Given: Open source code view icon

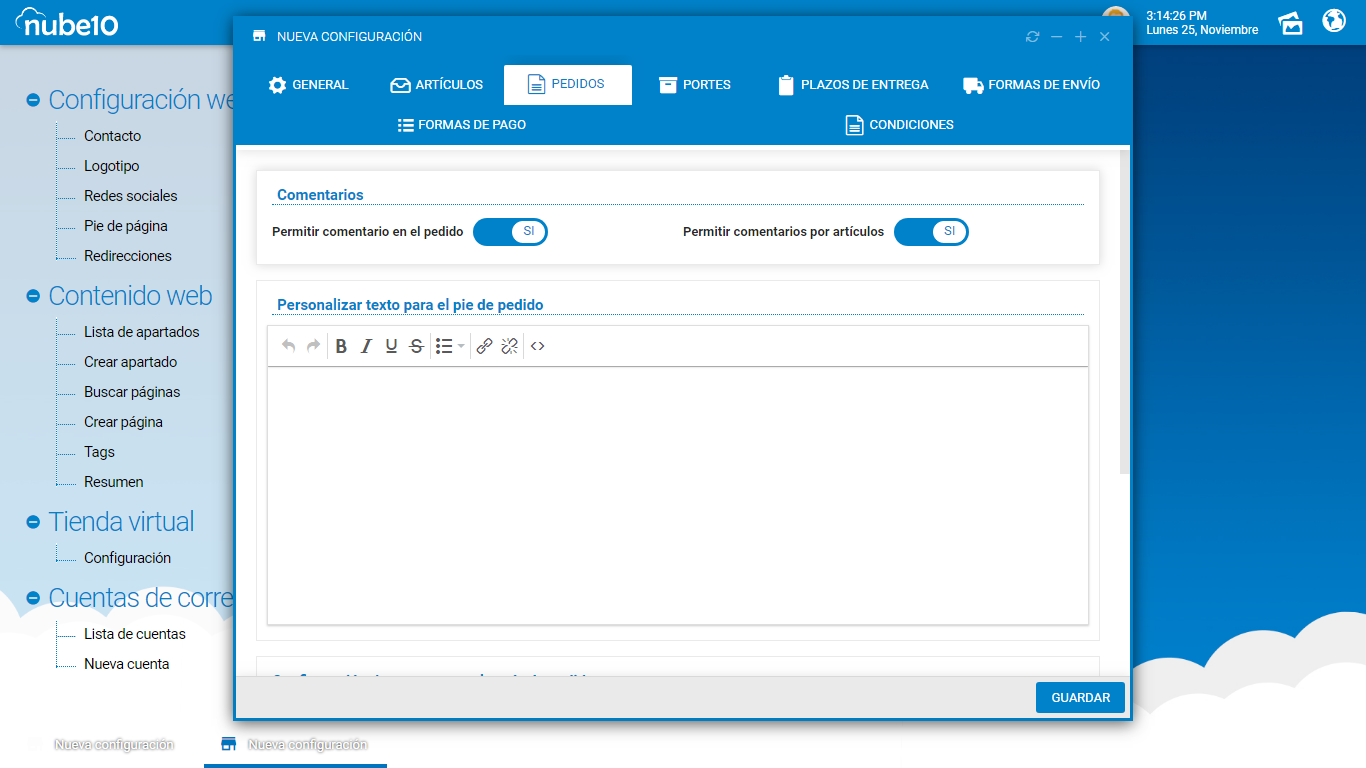Looking at the screenshot, I should (538, 346).
